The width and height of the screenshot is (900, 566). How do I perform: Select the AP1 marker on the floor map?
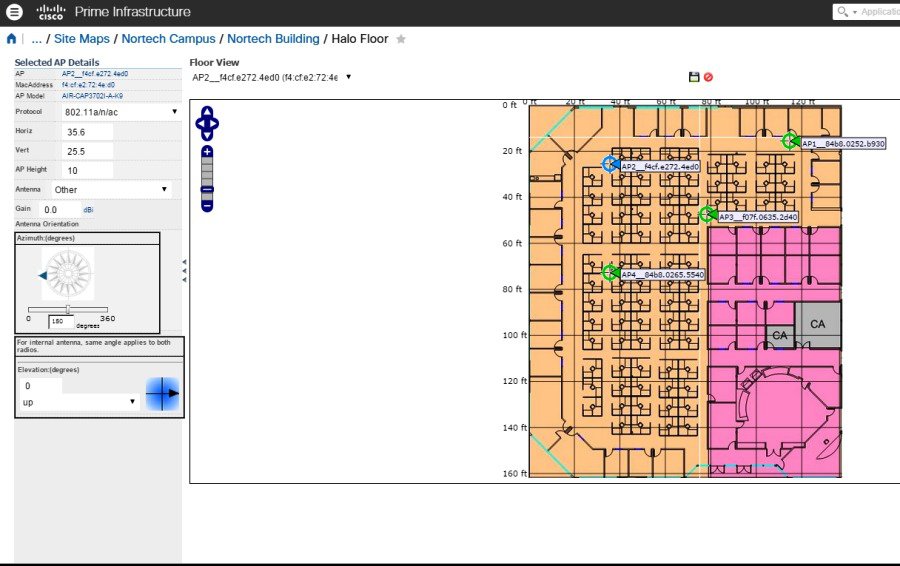point(790,141)
